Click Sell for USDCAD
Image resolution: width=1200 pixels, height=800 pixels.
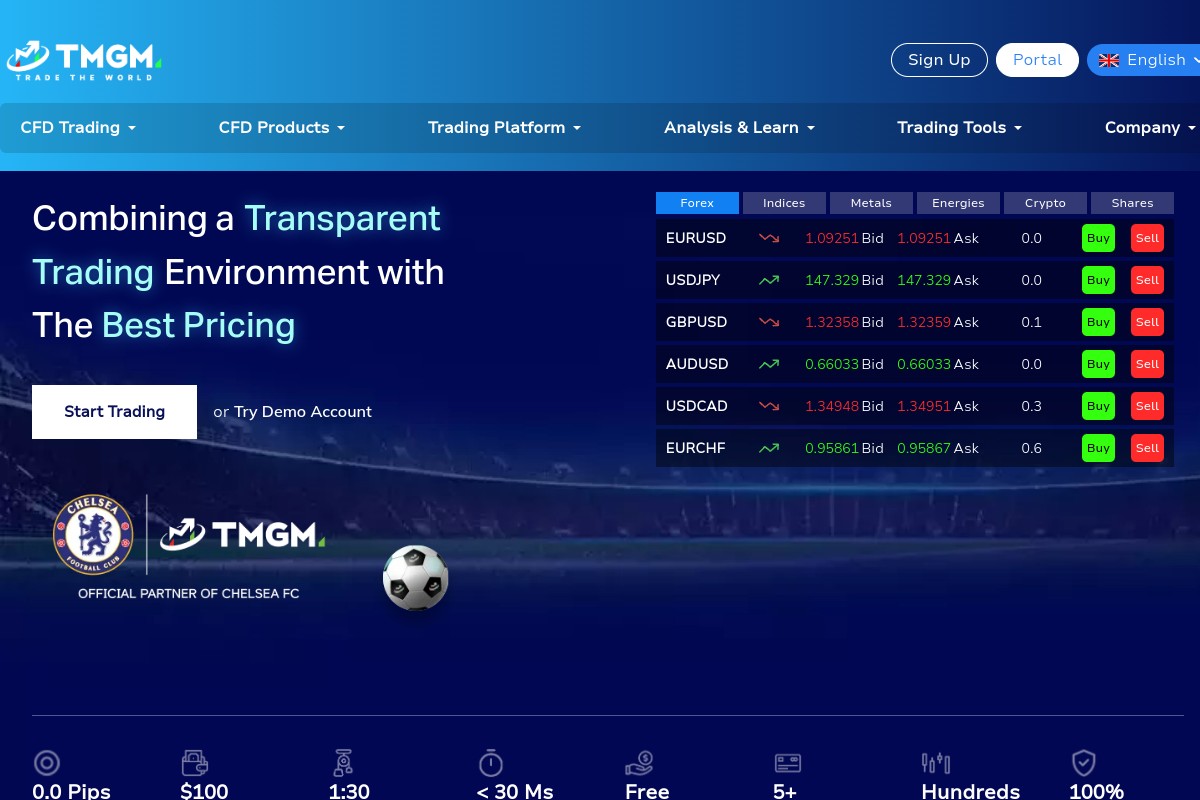tap(1148, 406)
